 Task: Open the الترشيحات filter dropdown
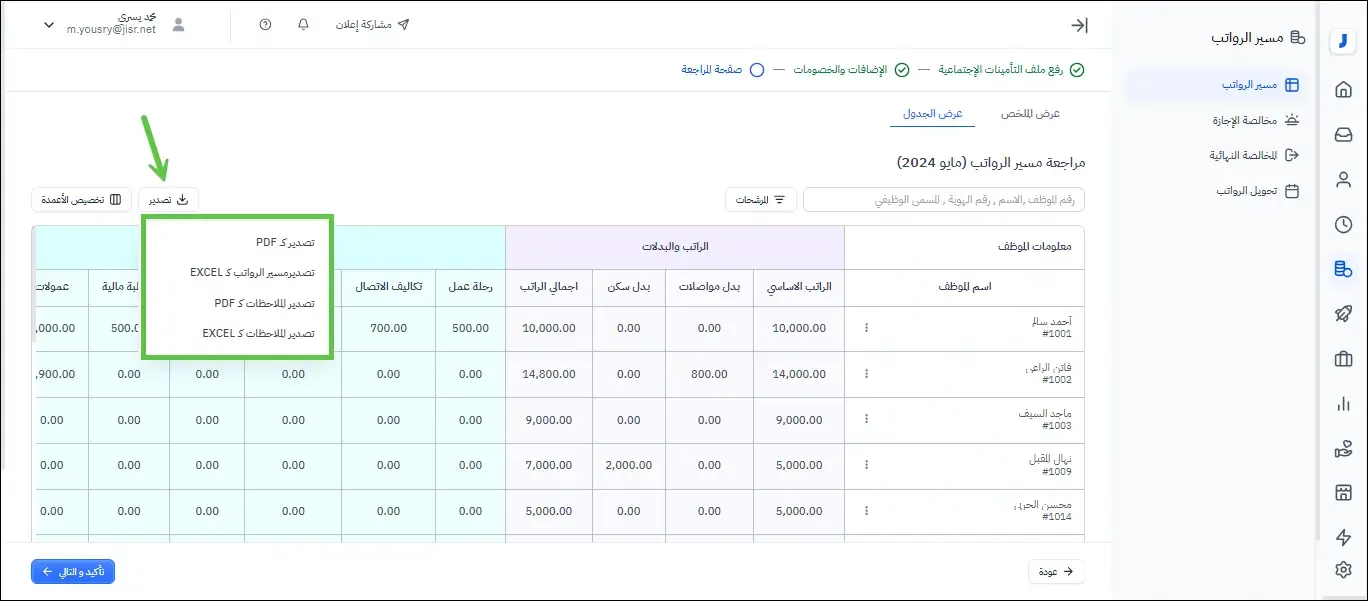(x=761, y=199)
